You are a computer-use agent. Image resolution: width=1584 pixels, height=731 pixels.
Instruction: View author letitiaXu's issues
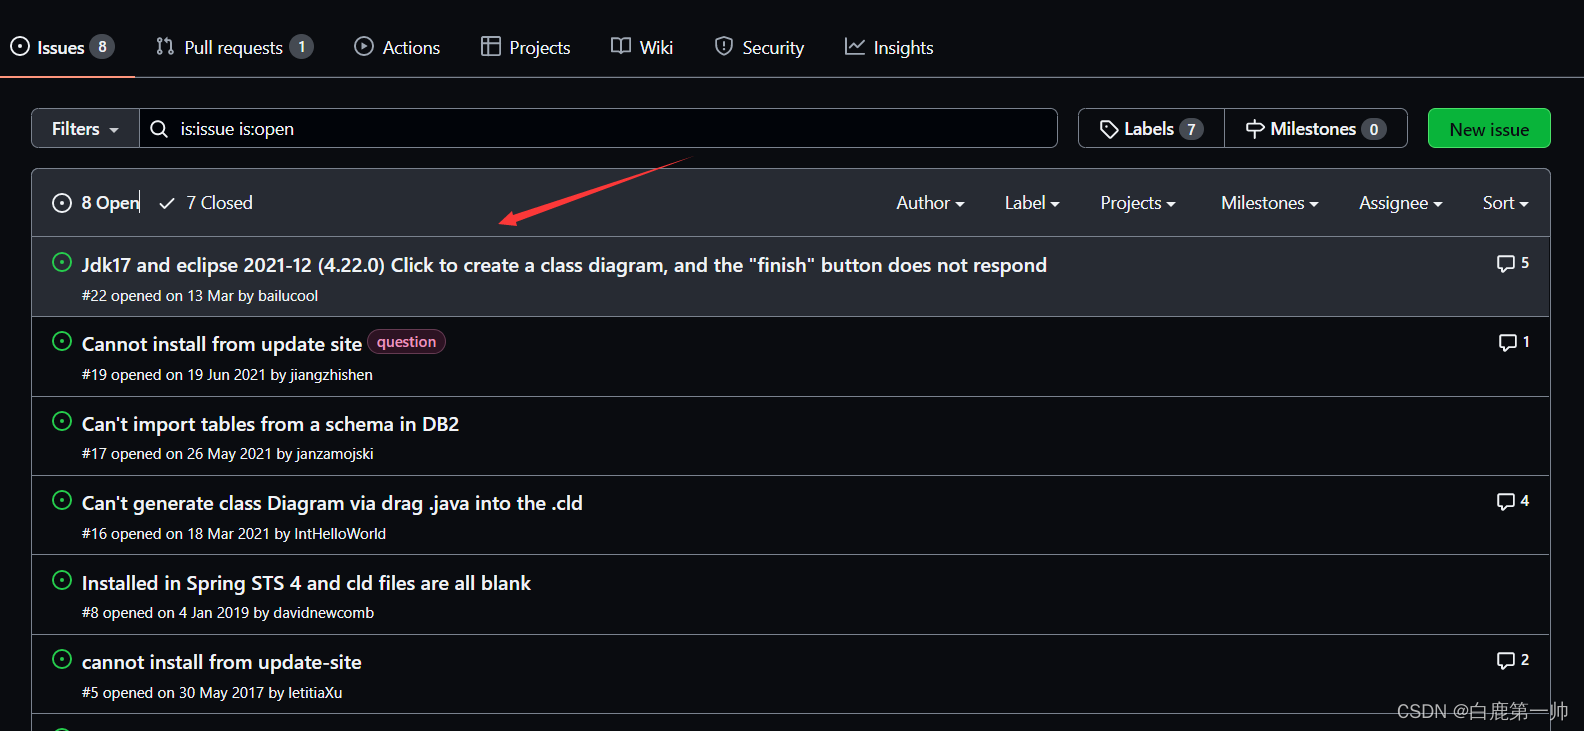click(315, 693)
